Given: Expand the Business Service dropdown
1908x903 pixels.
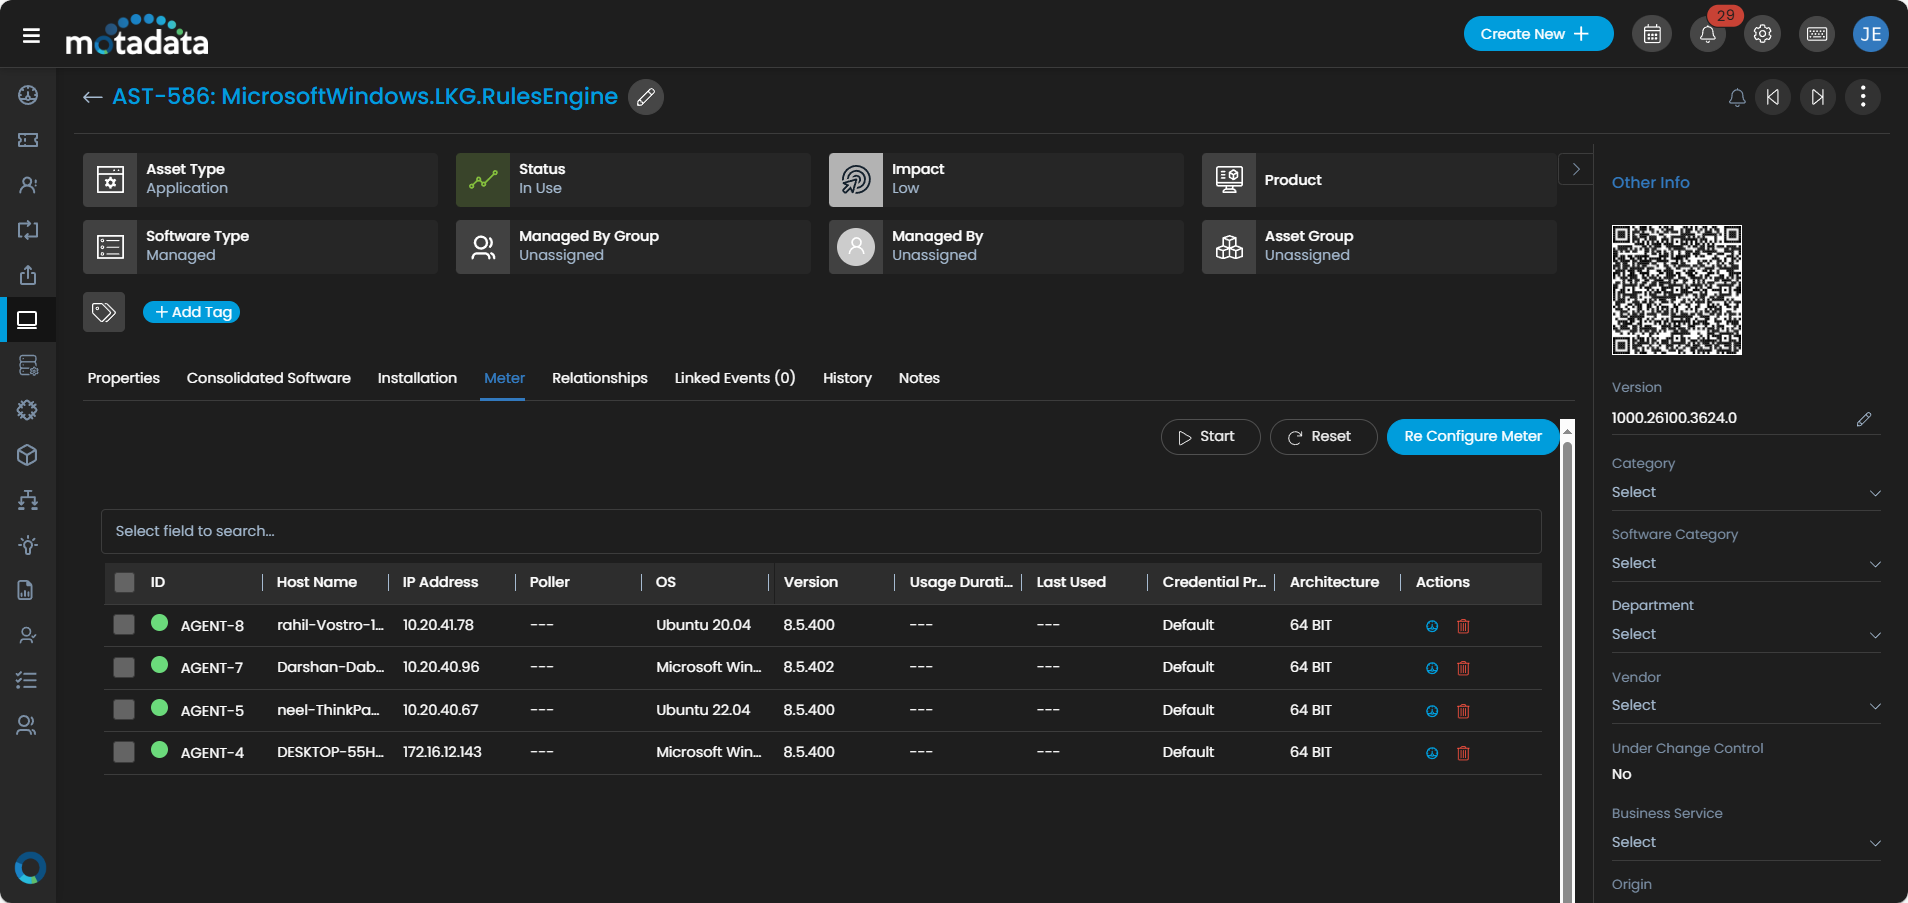Looking at the screenshot, I should [x=1746, y=843].
